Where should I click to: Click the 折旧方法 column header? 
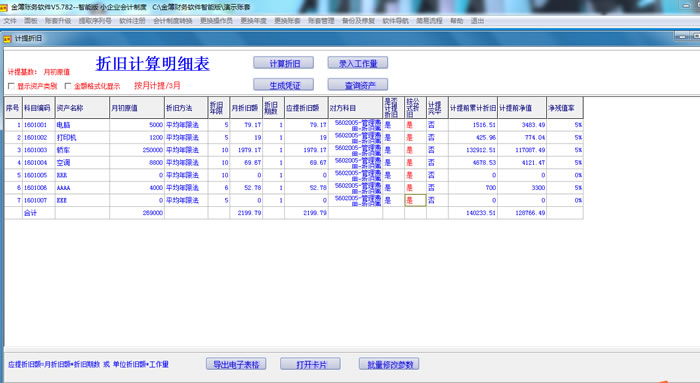click(x=186, y=108)
